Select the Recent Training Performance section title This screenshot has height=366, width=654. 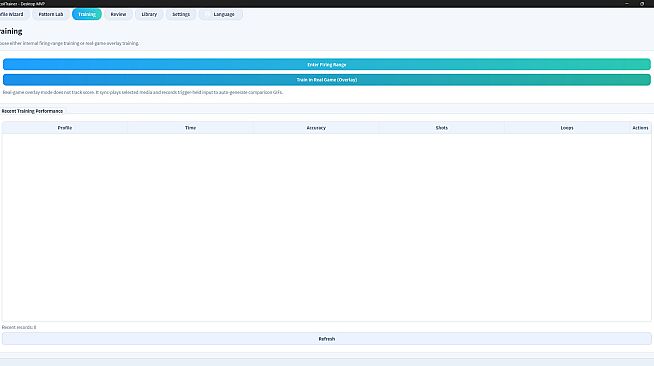click(x=32, y=111)
